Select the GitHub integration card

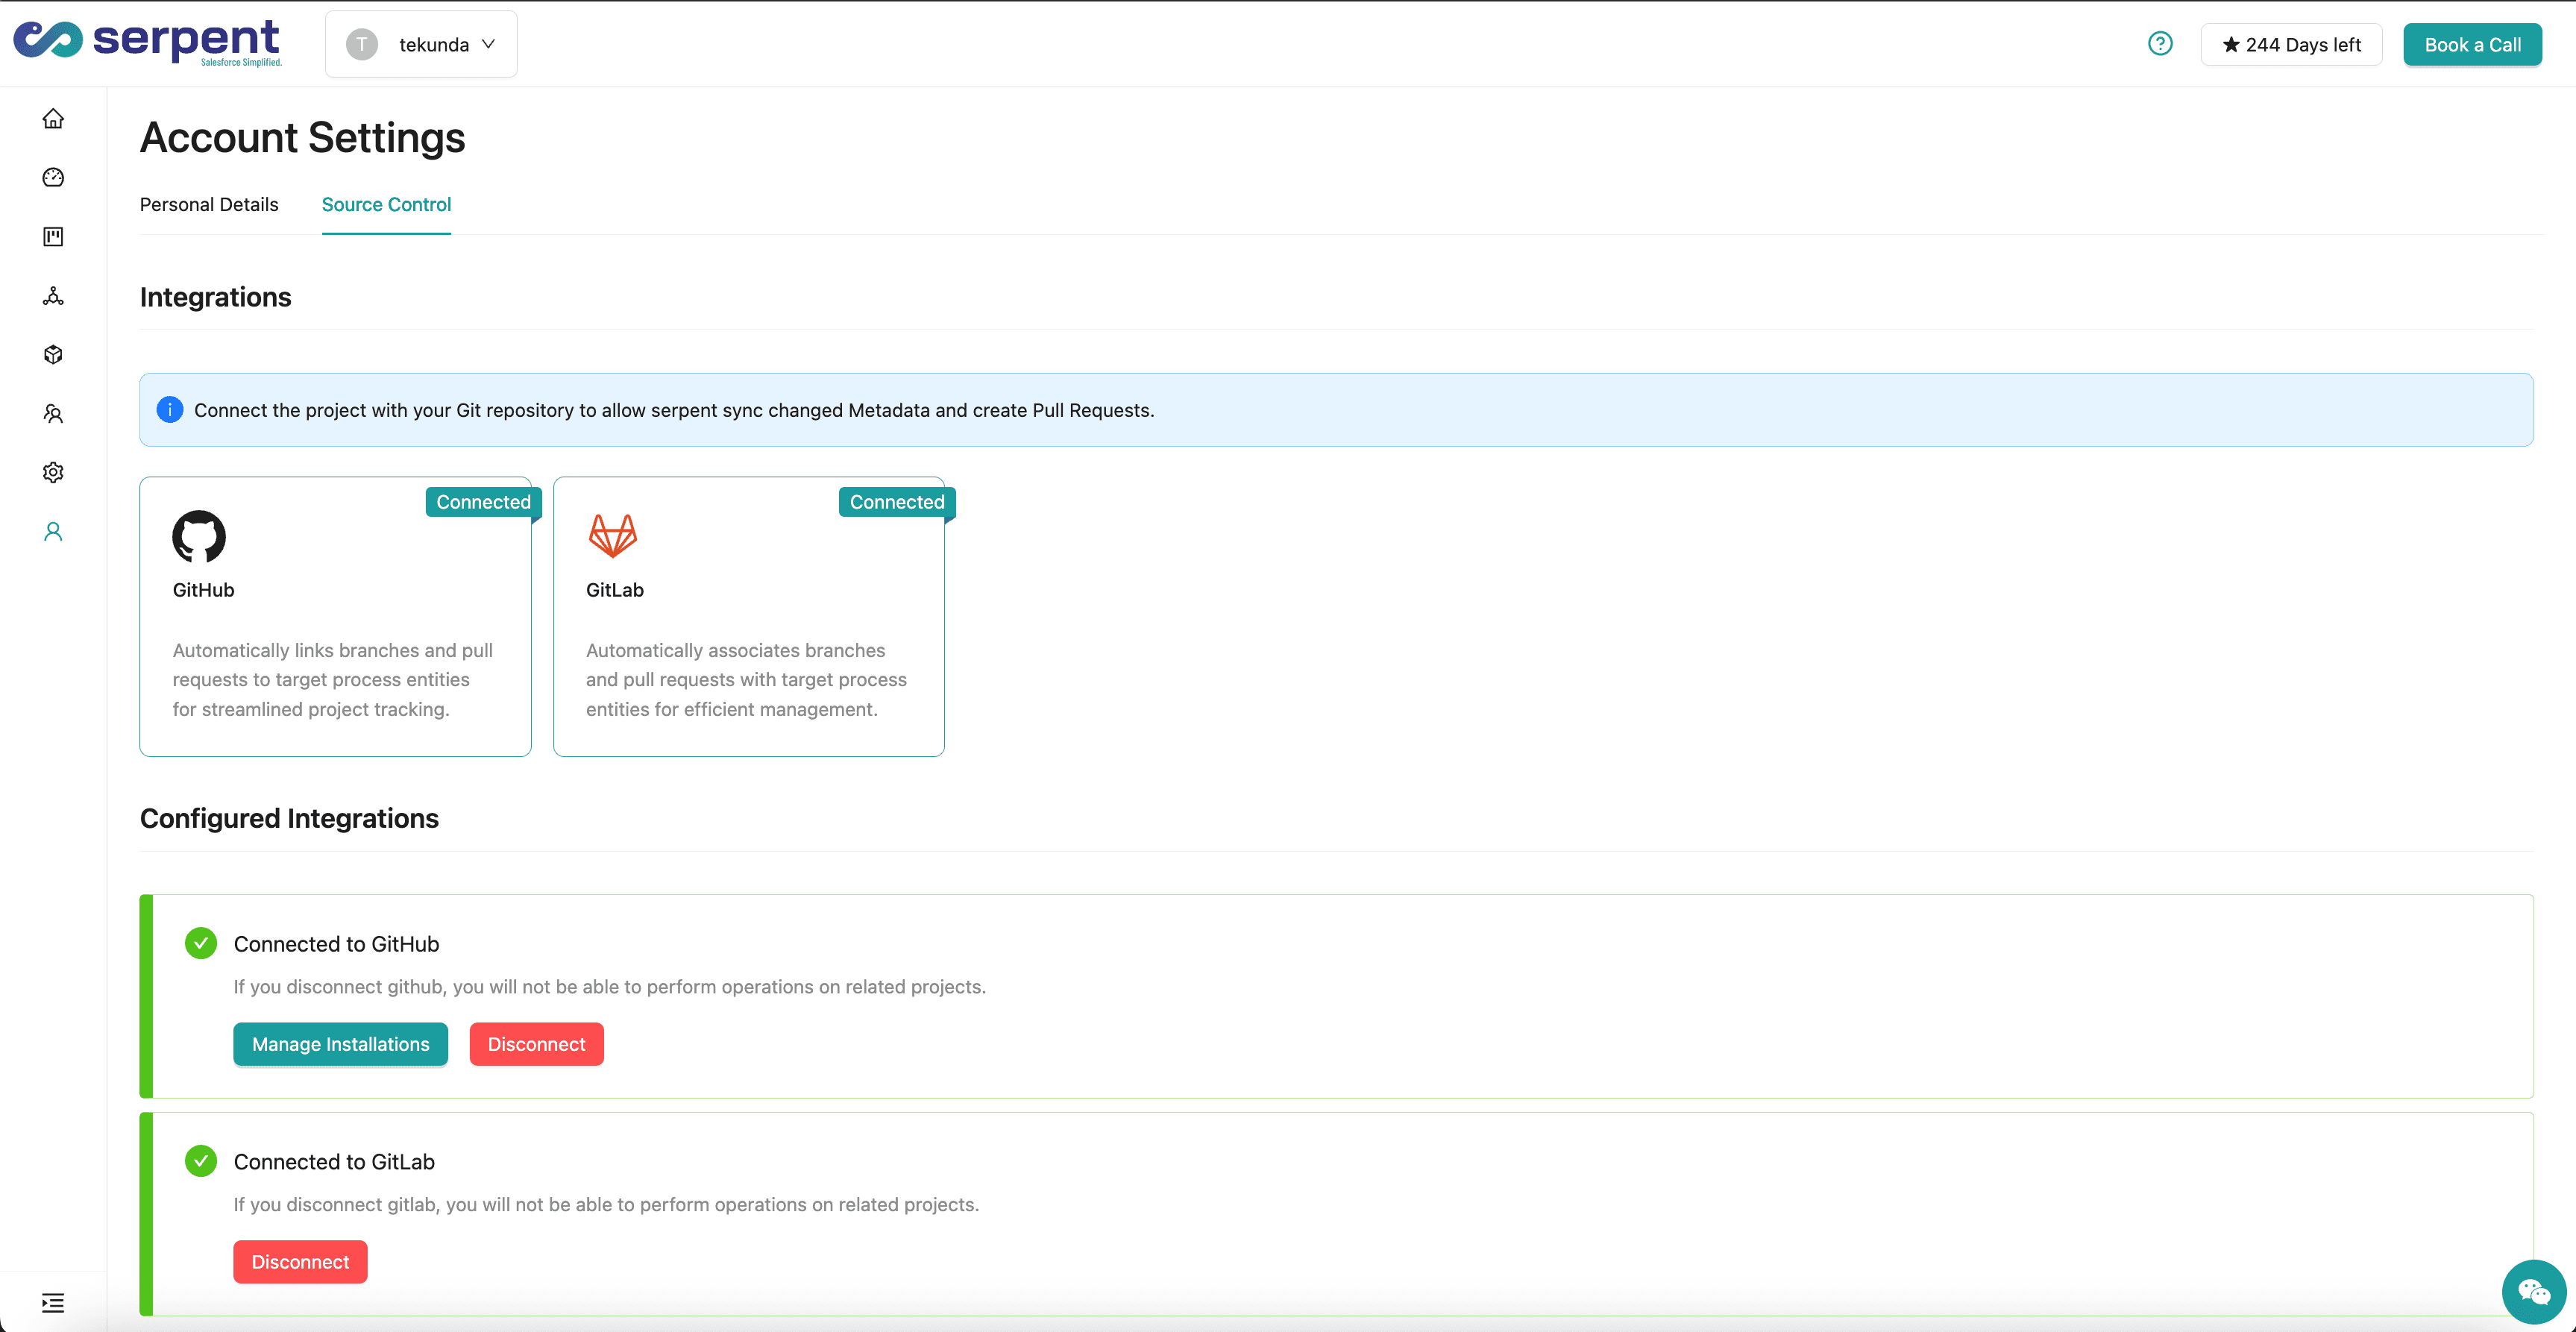click(335, 616)
